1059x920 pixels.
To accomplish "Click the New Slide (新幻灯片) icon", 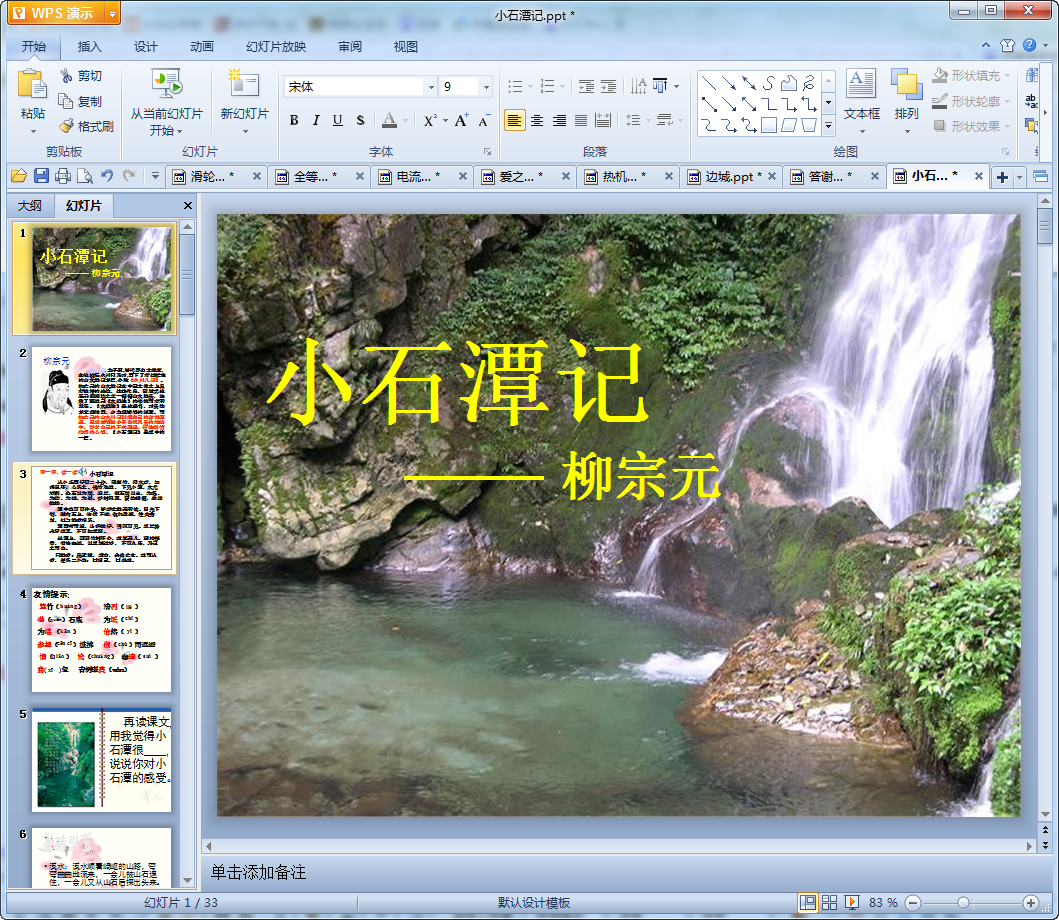I will 244,84.
